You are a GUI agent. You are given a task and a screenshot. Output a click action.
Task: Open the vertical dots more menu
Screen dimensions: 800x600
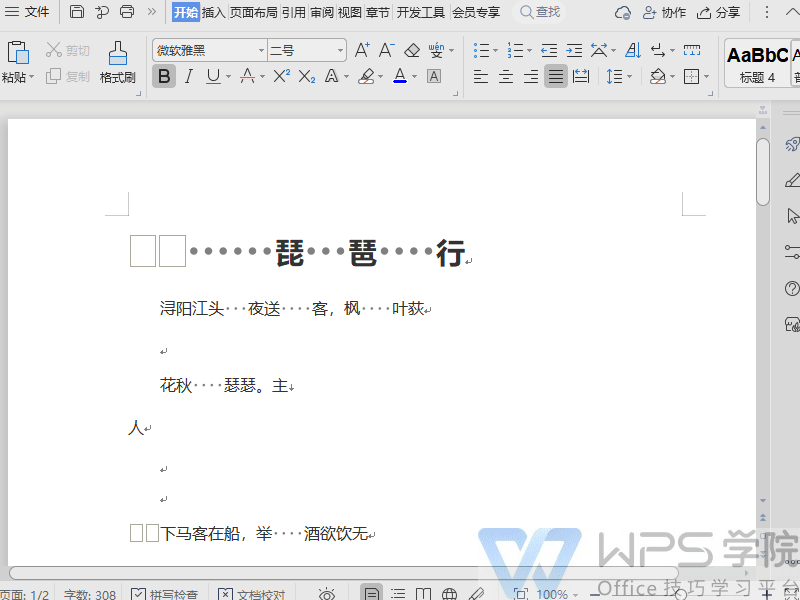coord(766,12)
